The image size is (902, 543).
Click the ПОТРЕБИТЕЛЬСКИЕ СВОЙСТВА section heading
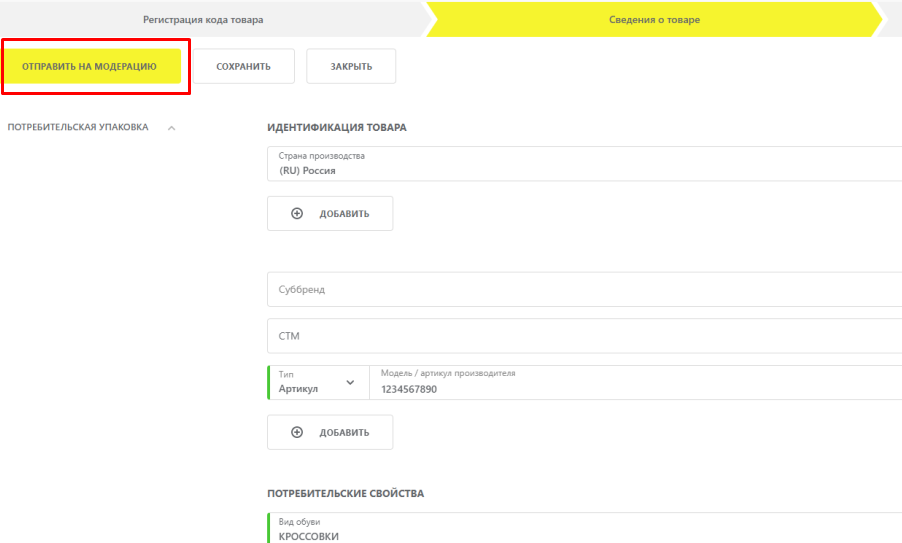click(x=345, y=494)
